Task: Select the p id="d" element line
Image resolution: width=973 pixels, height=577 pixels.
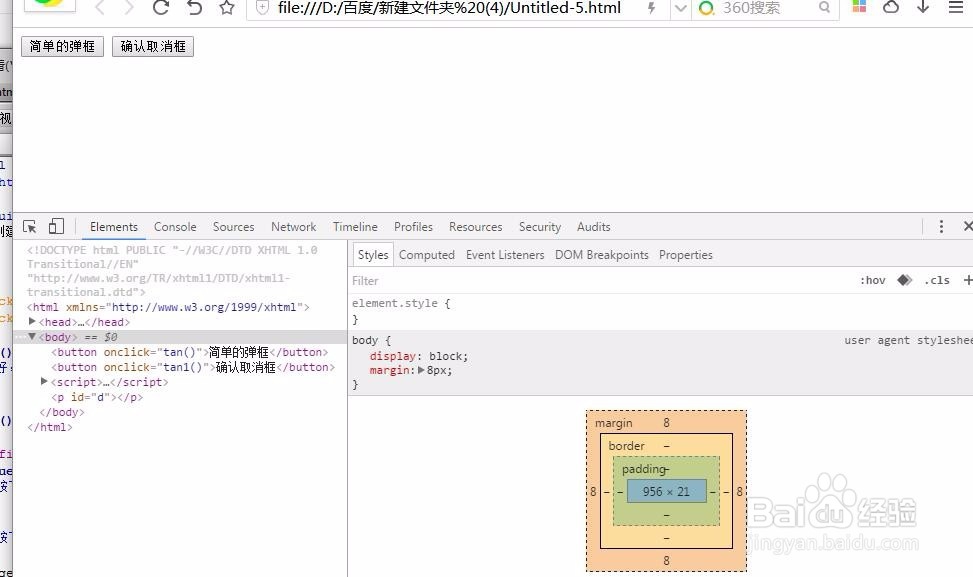Action: click(97, 397)
